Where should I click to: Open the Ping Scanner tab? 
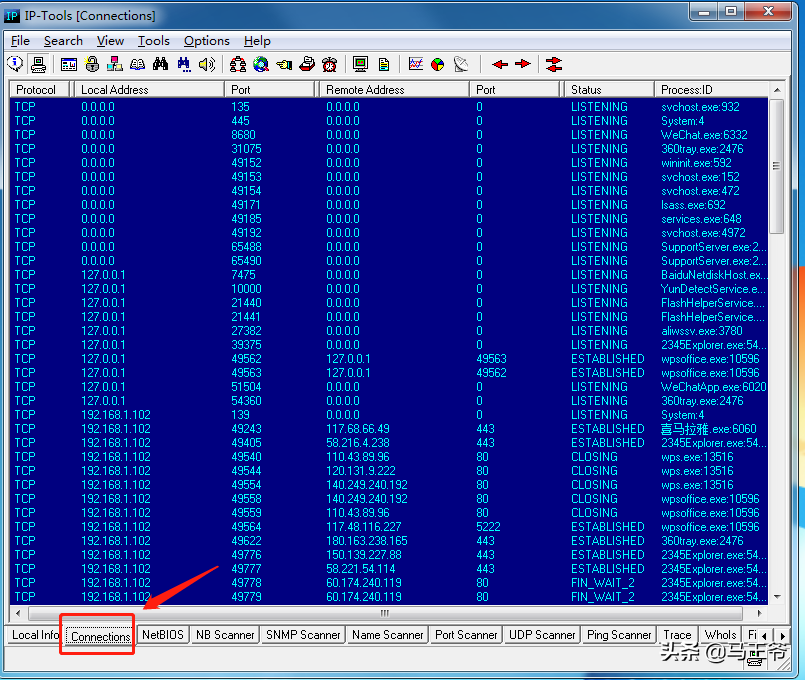tap(618, 635)
